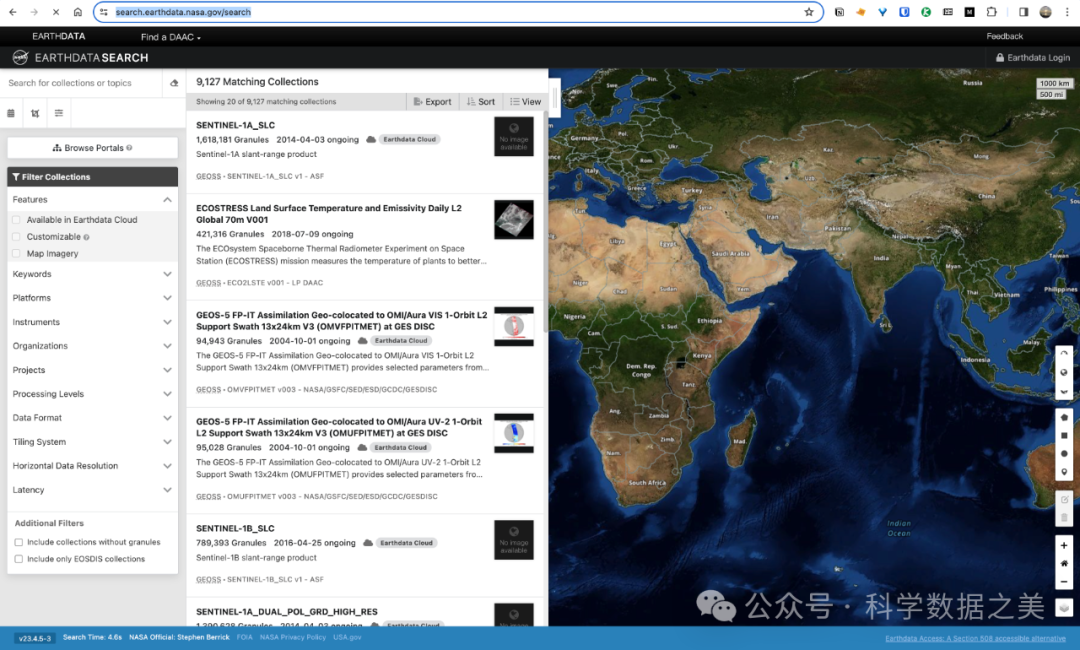Click the Feedback menu item
Image resolution: width=1080 pixels, height=650 pixels.
pos(1004,37)
